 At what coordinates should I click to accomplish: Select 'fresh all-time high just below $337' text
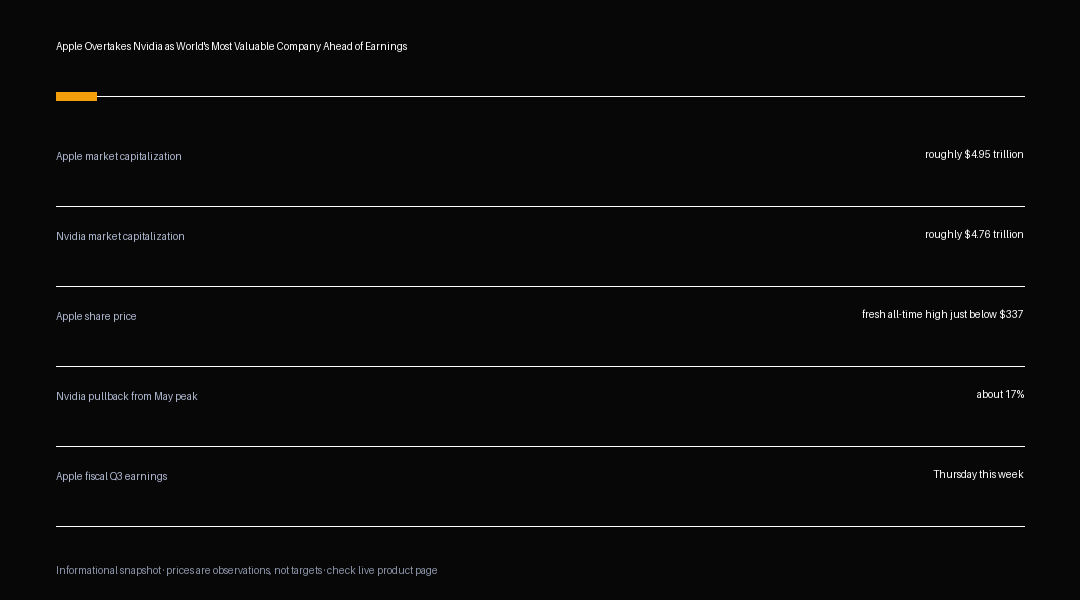[942, 314]
